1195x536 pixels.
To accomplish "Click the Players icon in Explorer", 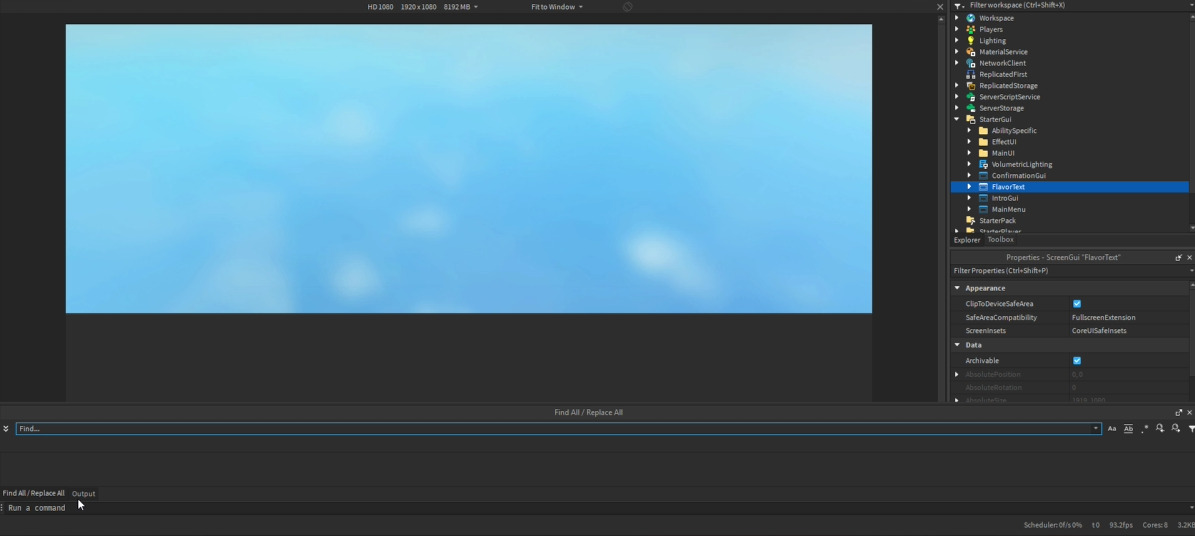I will 970,29.
